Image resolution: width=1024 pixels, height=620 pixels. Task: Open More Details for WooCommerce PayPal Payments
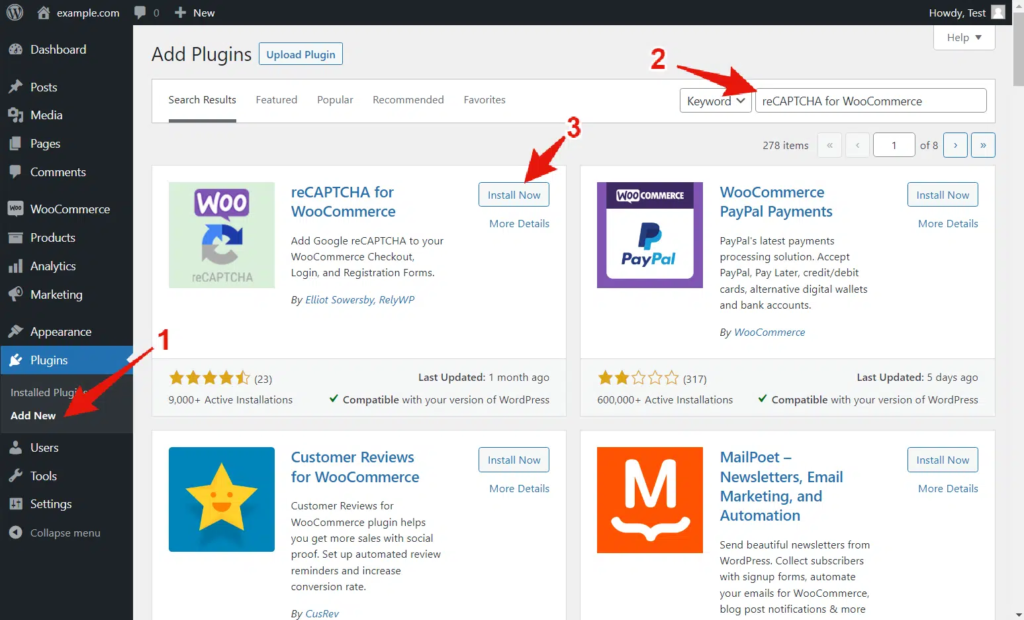[x=947, y=224]
